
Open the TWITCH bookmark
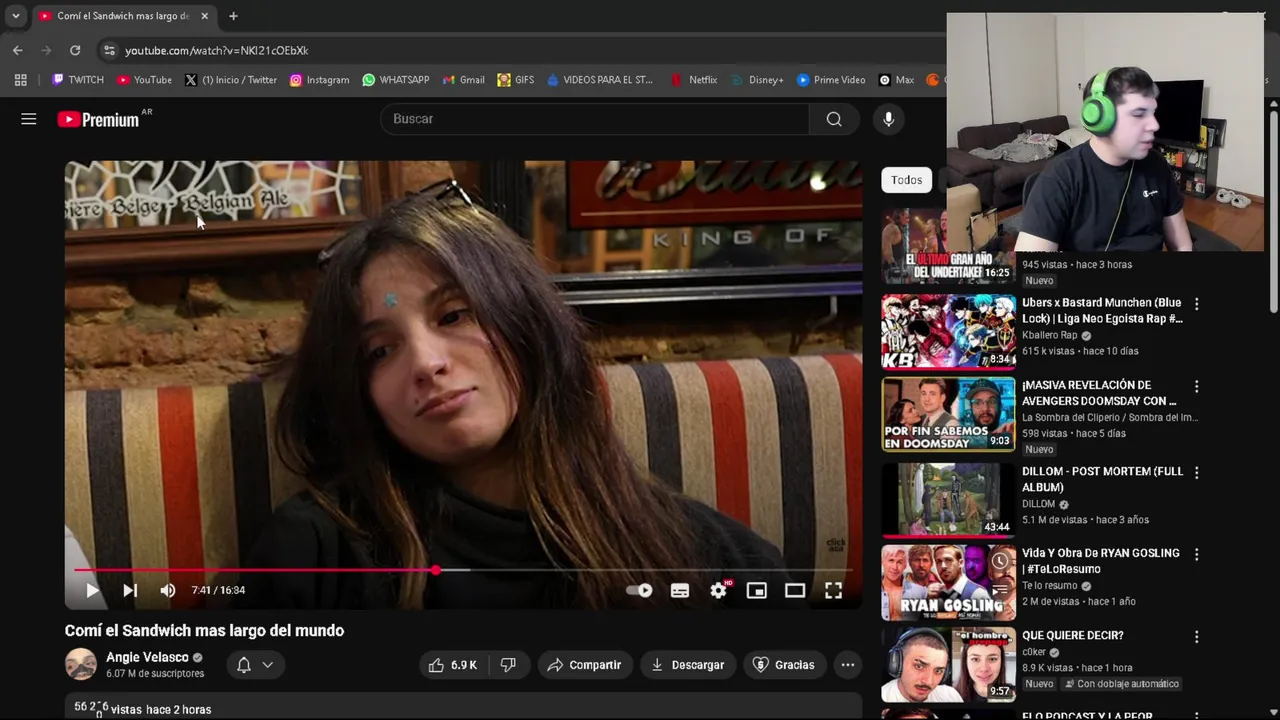(x=77, y=80)
